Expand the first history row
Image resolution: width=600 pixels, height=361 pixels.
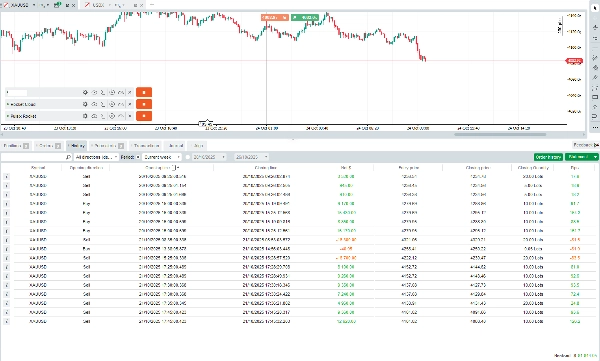pos(6,176)
